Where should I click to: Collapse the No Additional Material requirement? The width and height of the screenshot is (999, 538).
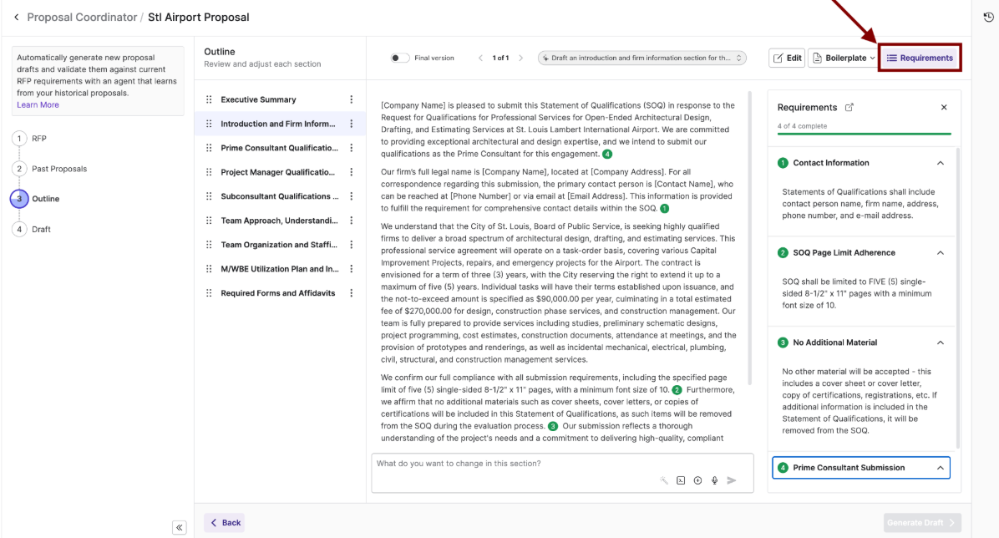coord(940,343)
